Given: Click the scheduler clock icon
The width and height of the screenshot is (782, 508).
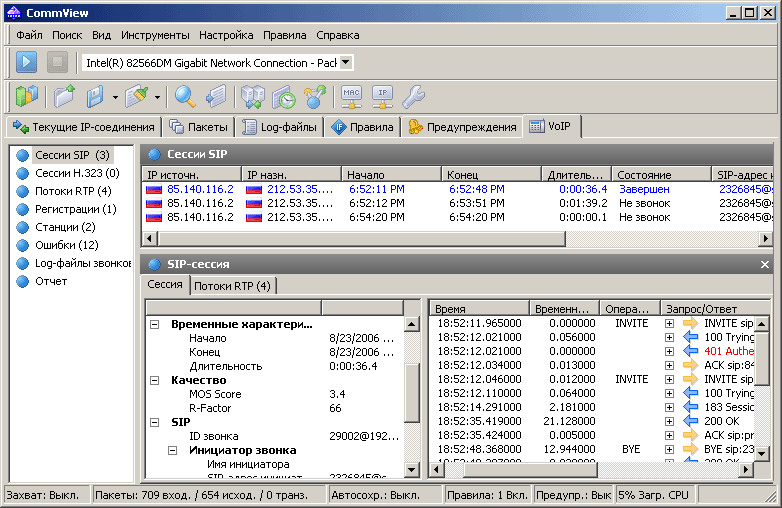Looking at the screenshot, I should (284, 96).
